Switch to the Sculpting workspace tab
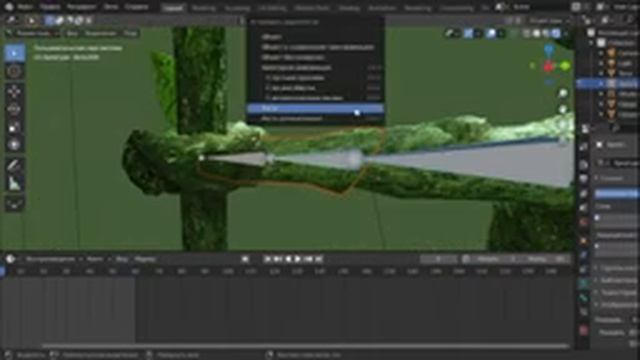 click(237, 8)
